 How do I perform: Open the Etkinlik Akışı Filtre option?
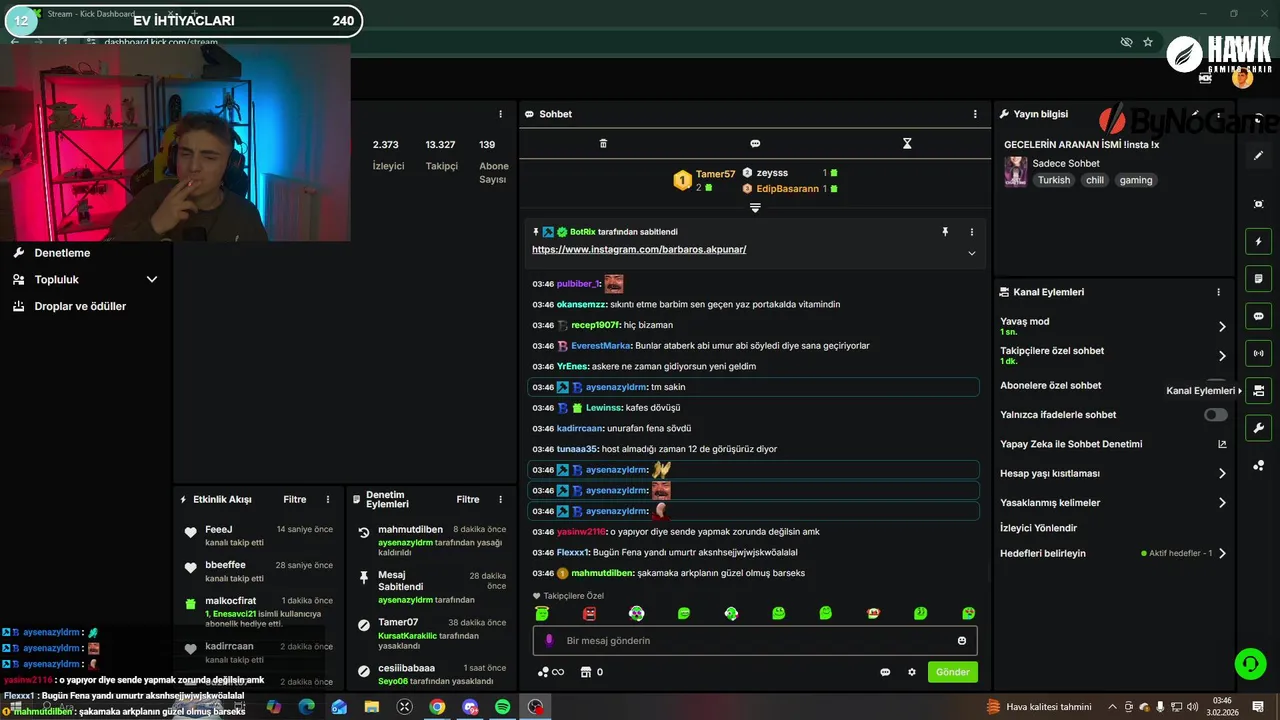click(x=295, y=499)
